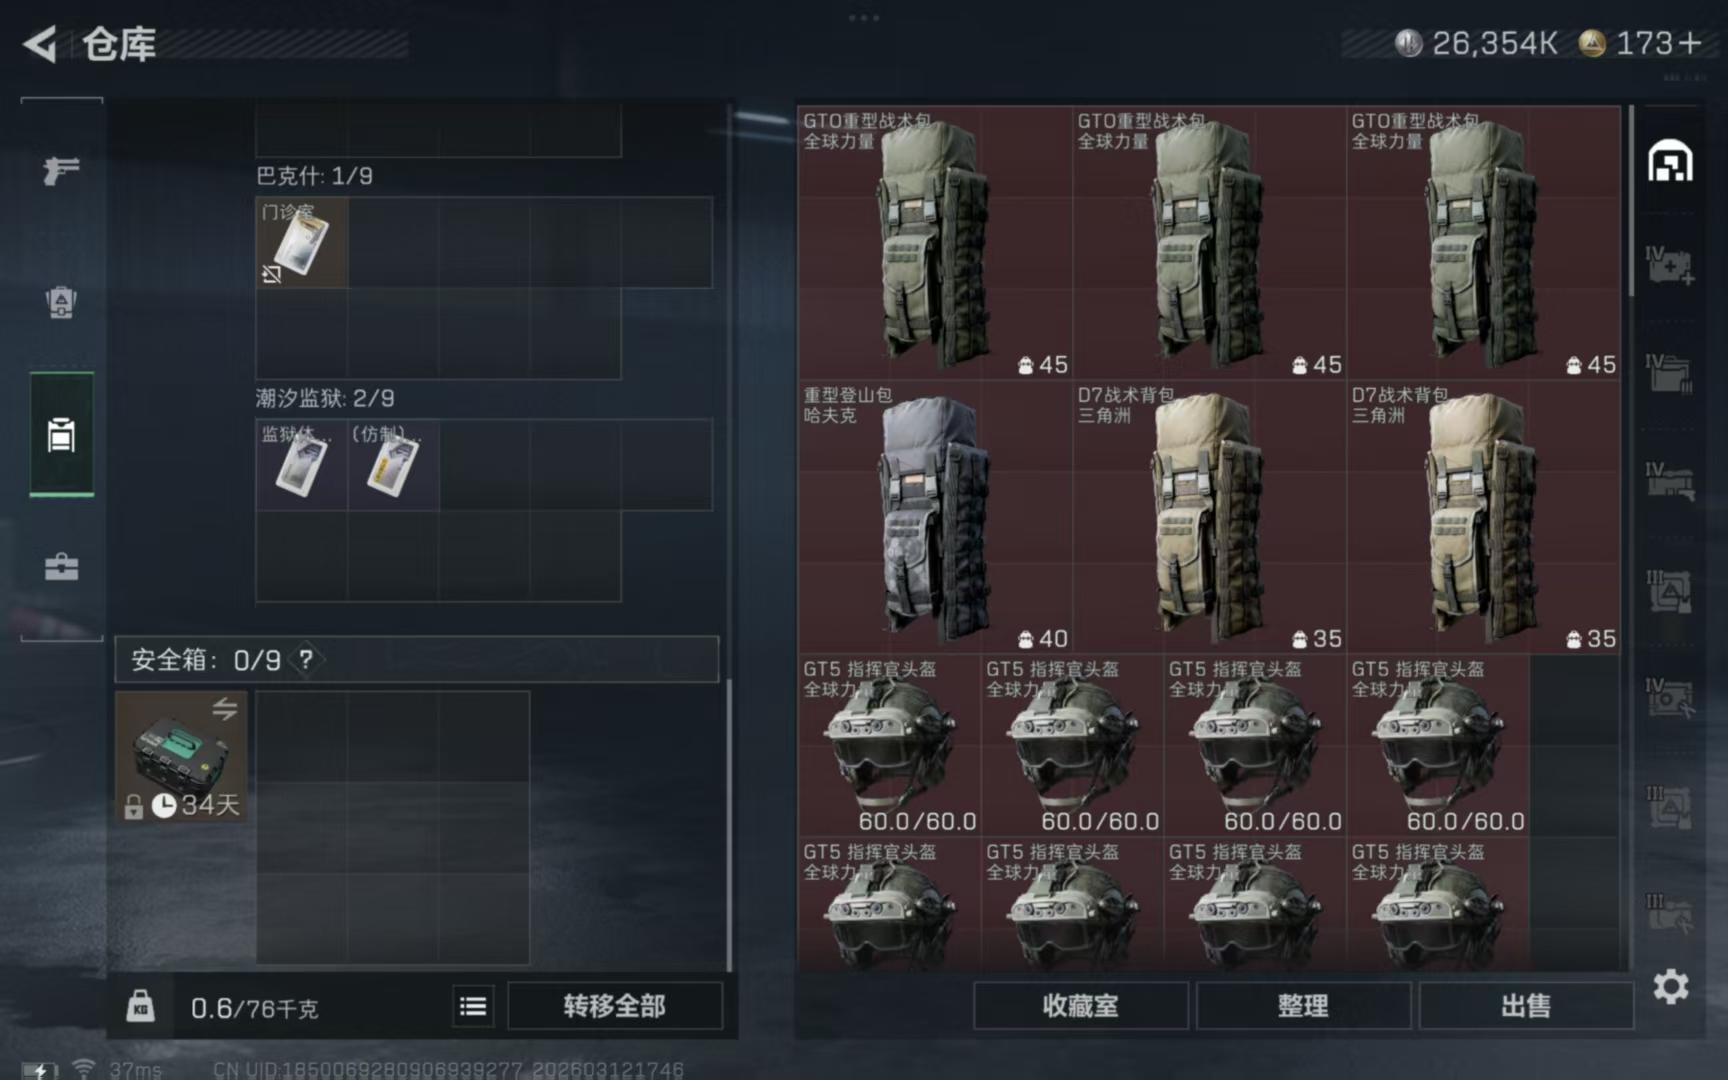1728x1080 pixels.
Task: Open the main warehouse home icon
Action: point(1670,161)
